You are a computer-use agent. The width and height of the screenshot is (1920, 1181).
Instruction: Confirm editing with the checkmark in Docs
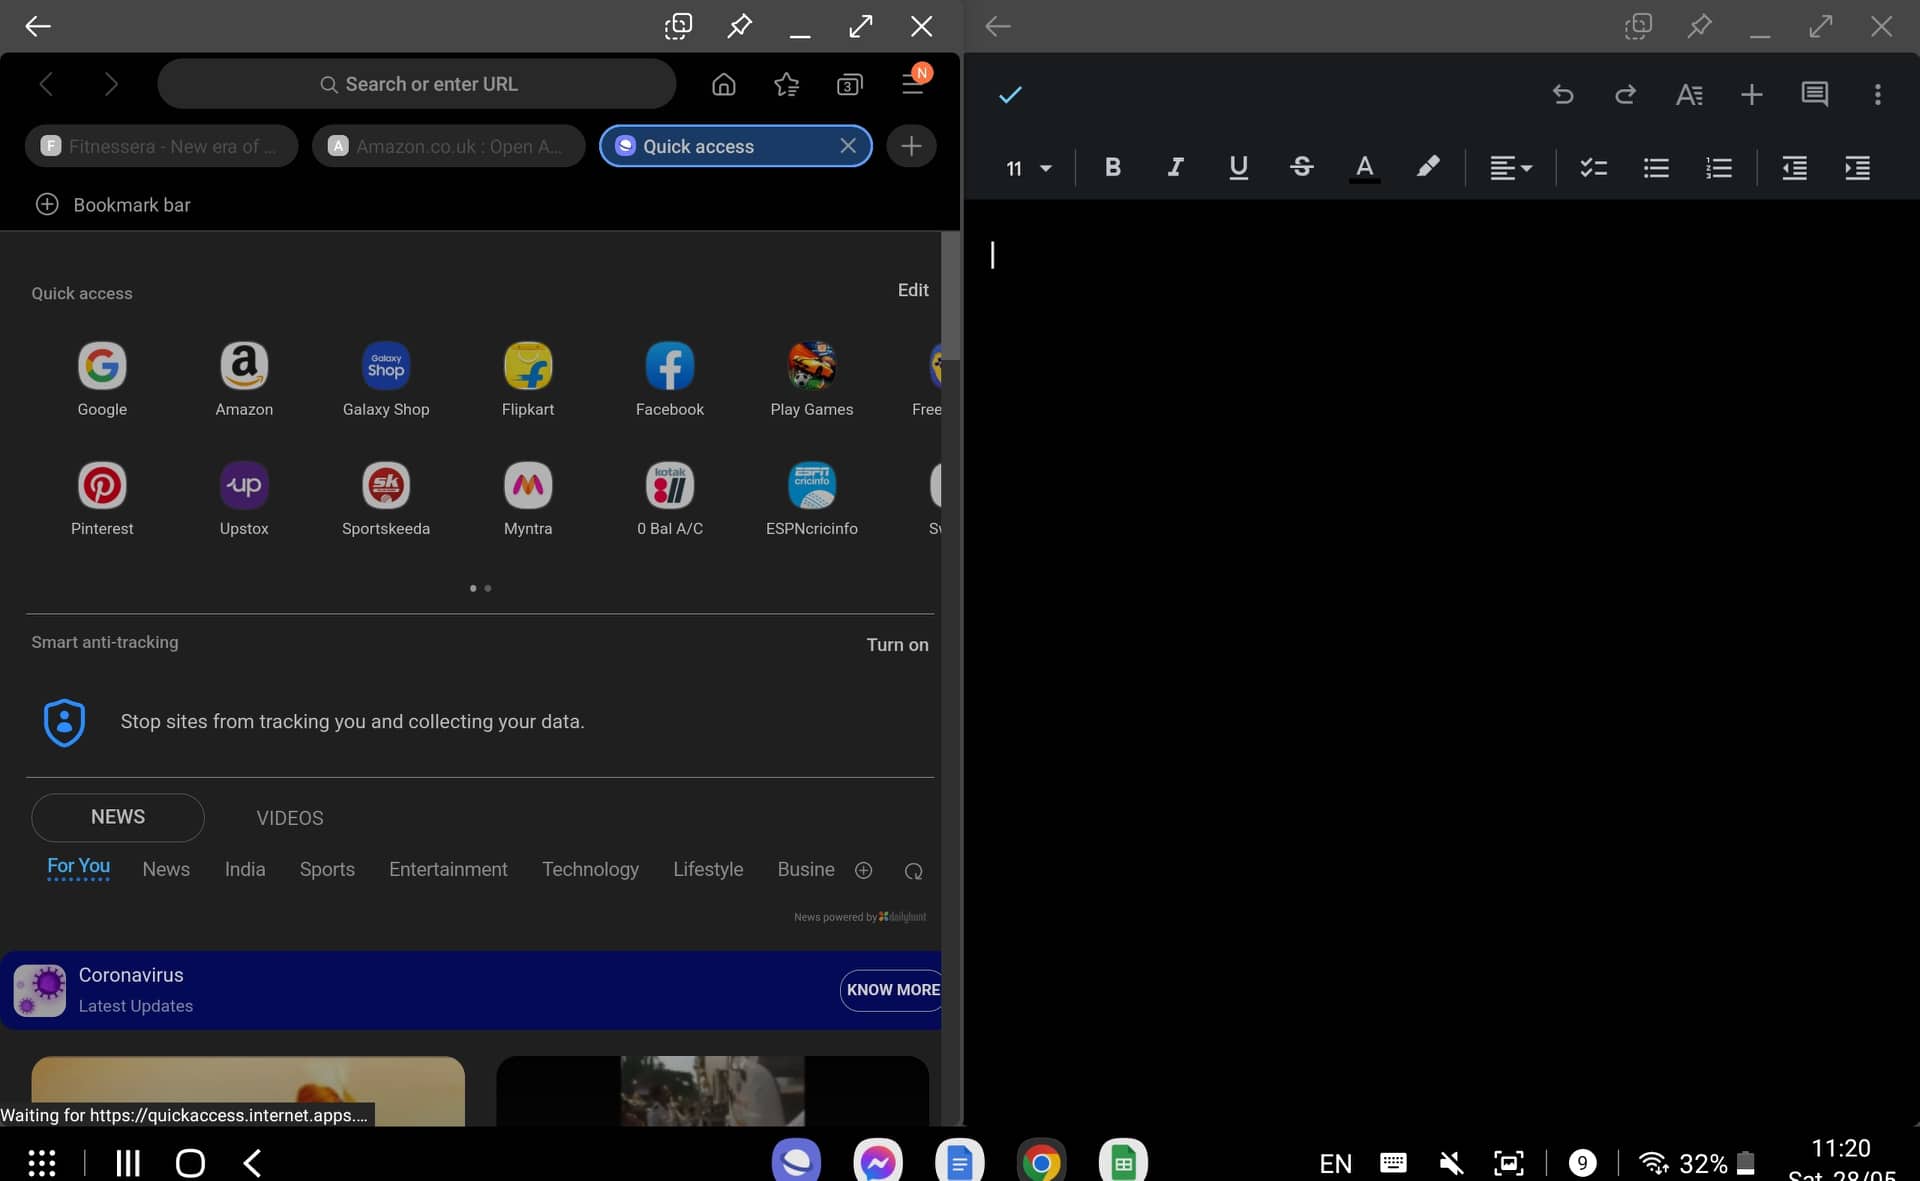coord(1010,94)
